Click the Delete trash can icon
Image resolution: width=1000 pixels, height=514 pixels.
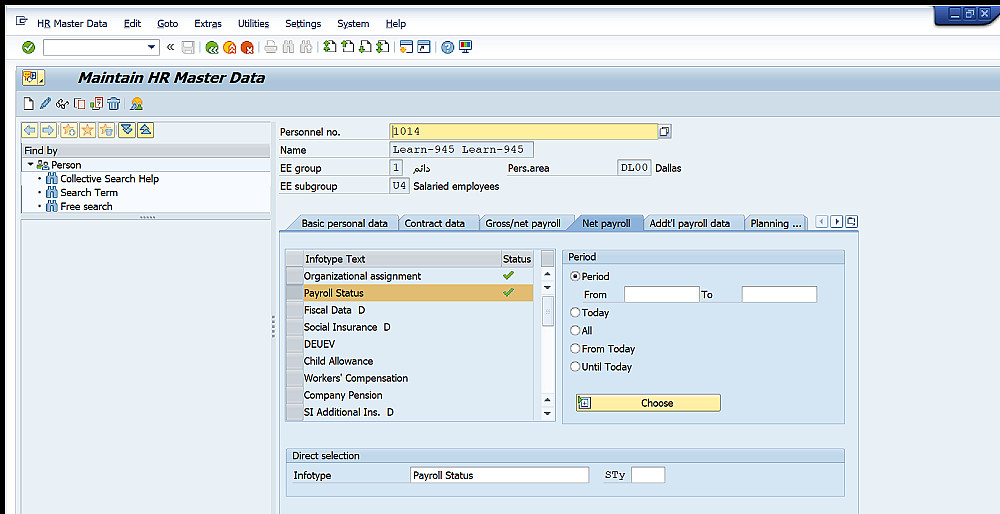pyautogui.click(x=114, y=103)
